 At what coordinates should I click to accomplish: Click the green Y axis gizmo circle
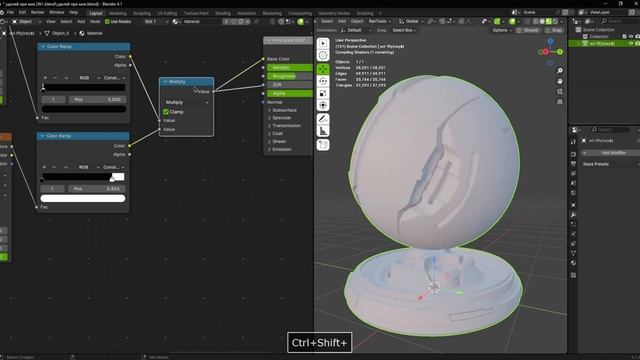560,52
